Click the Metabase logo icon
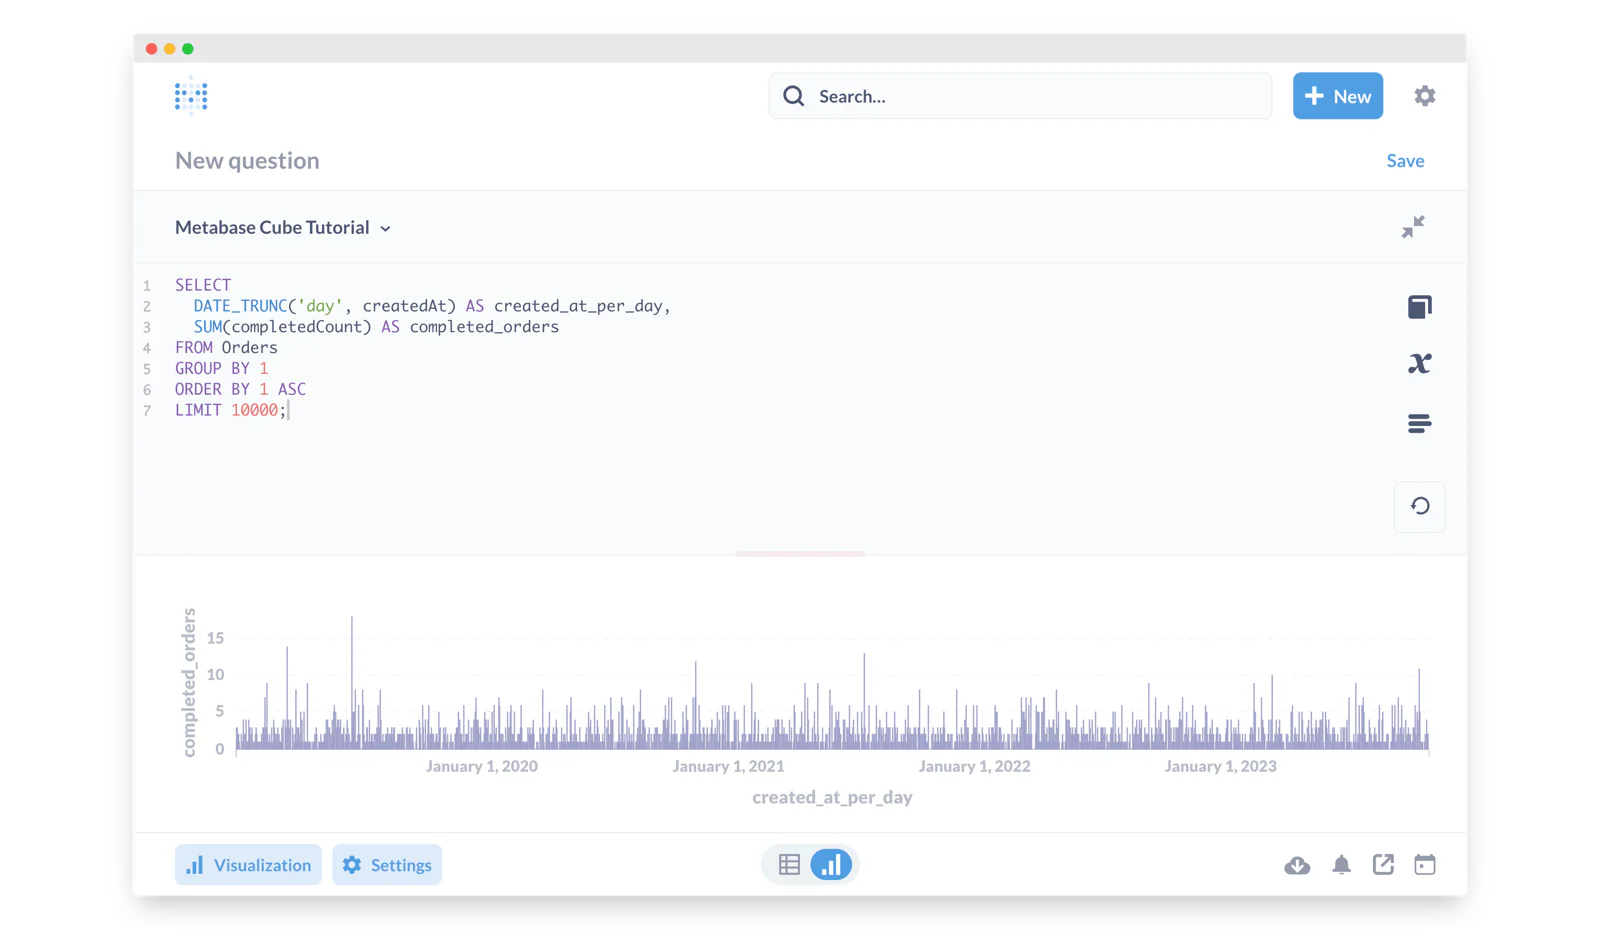The height and width of the screenshot is (929, 1600). (191, 96)
